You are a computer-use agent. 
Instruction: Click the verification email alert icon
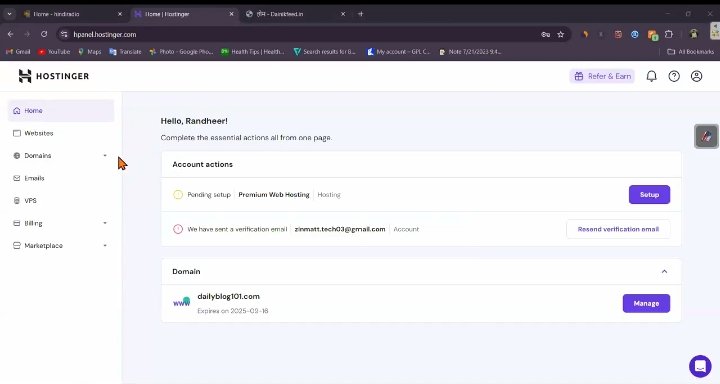pyautogui.click(x=178, y=229)
